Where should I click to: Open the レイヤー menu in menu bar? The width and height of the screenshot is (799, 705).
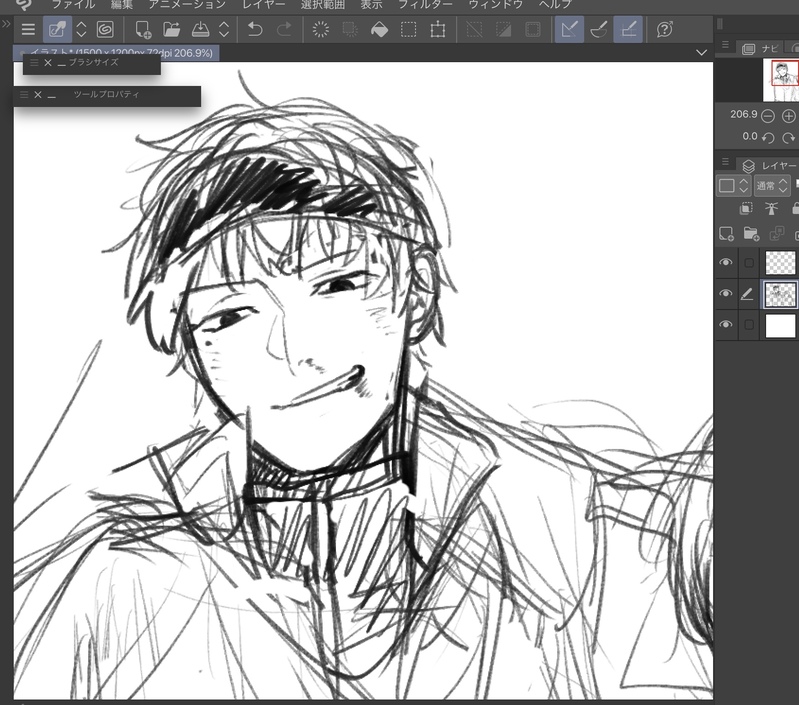[263, 5]
